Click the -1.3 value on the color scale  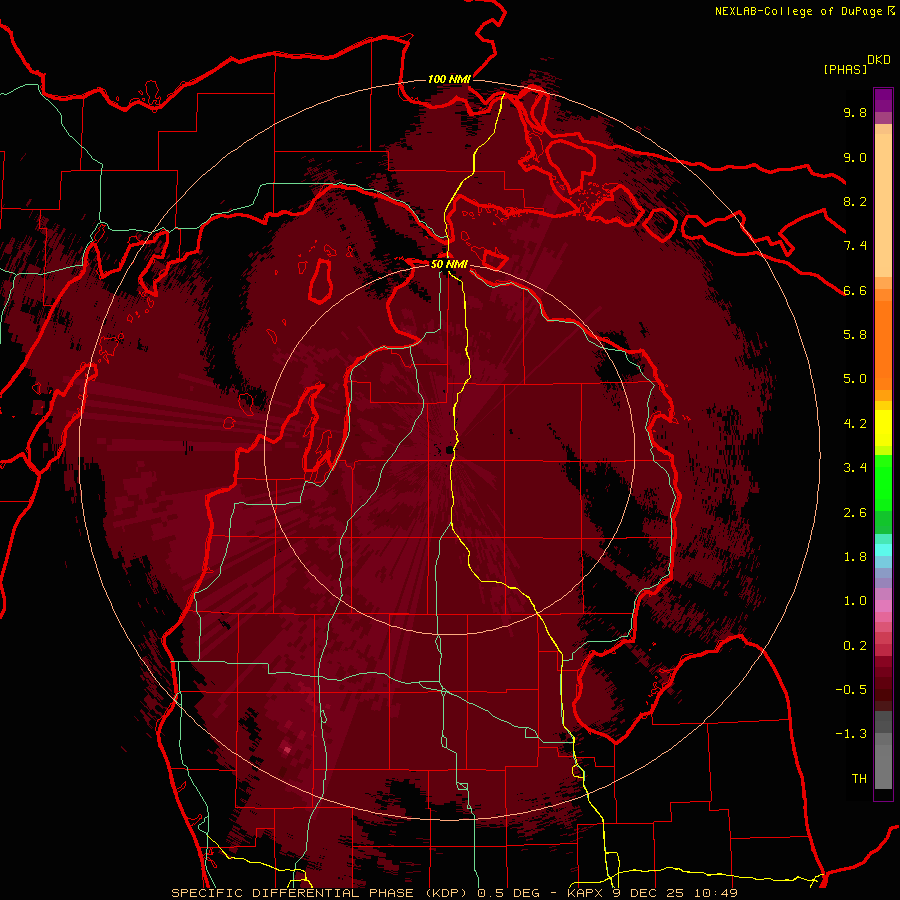pyautogui.click(x=851, y=734)
